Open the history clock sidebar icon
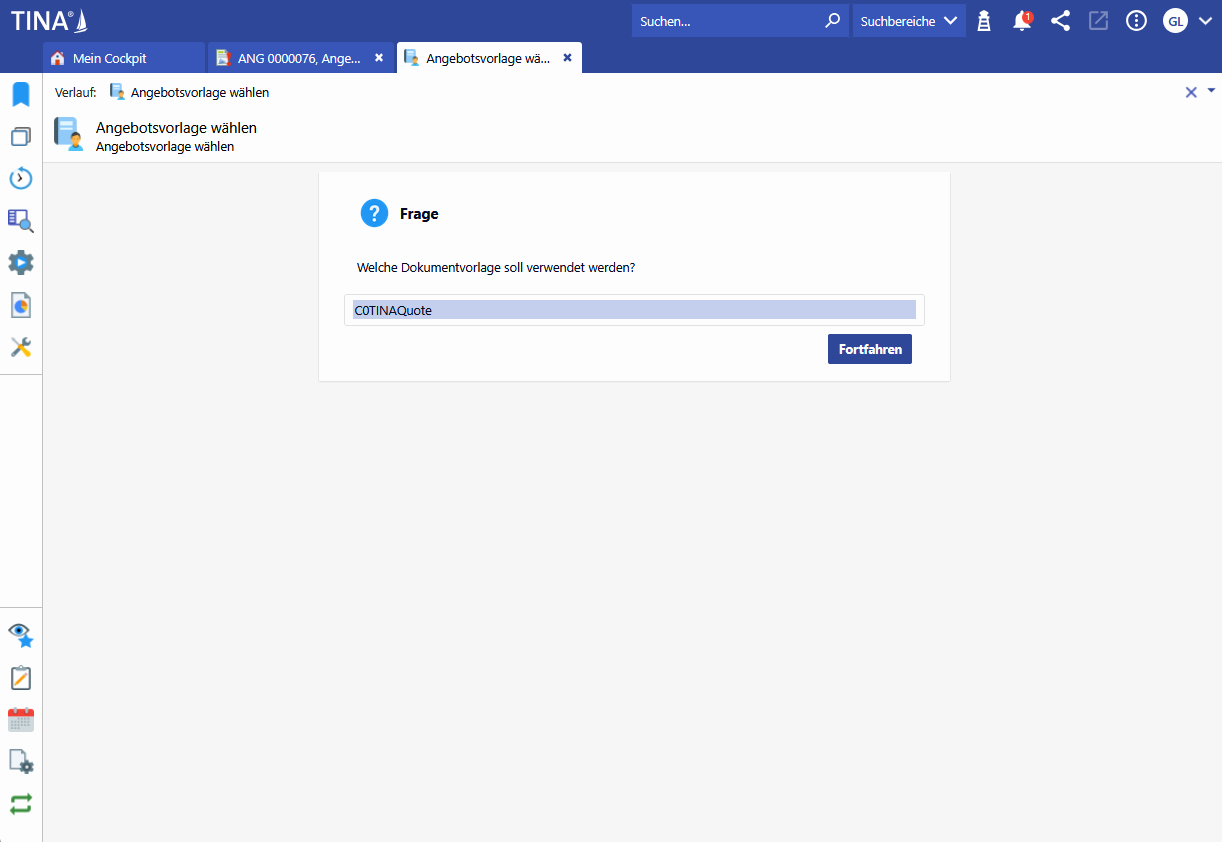 click(21, 179)
